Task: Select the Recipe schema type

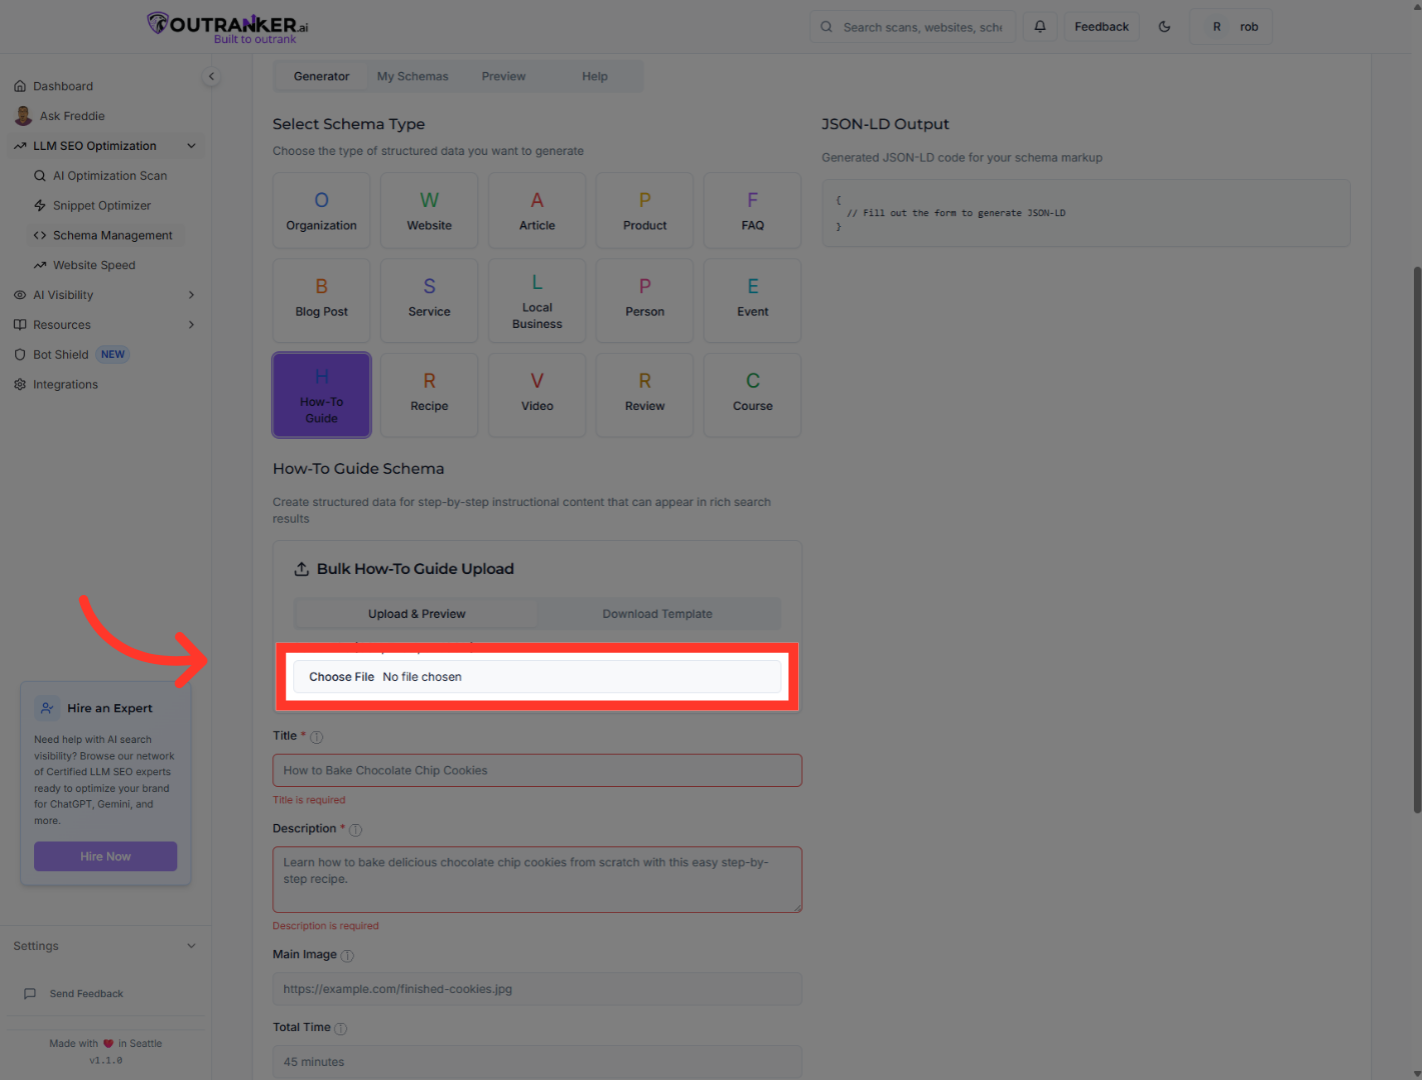Action: pos(429,395)
